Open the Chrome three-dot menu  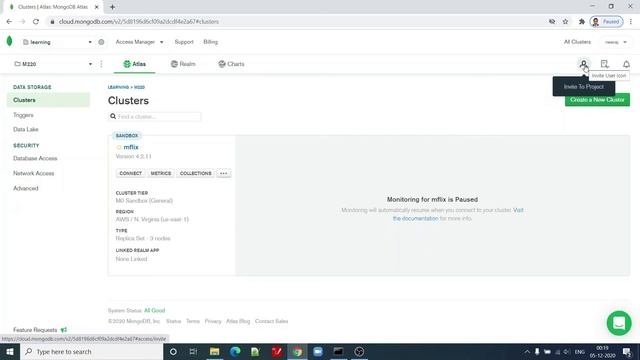tap(631, 22)
